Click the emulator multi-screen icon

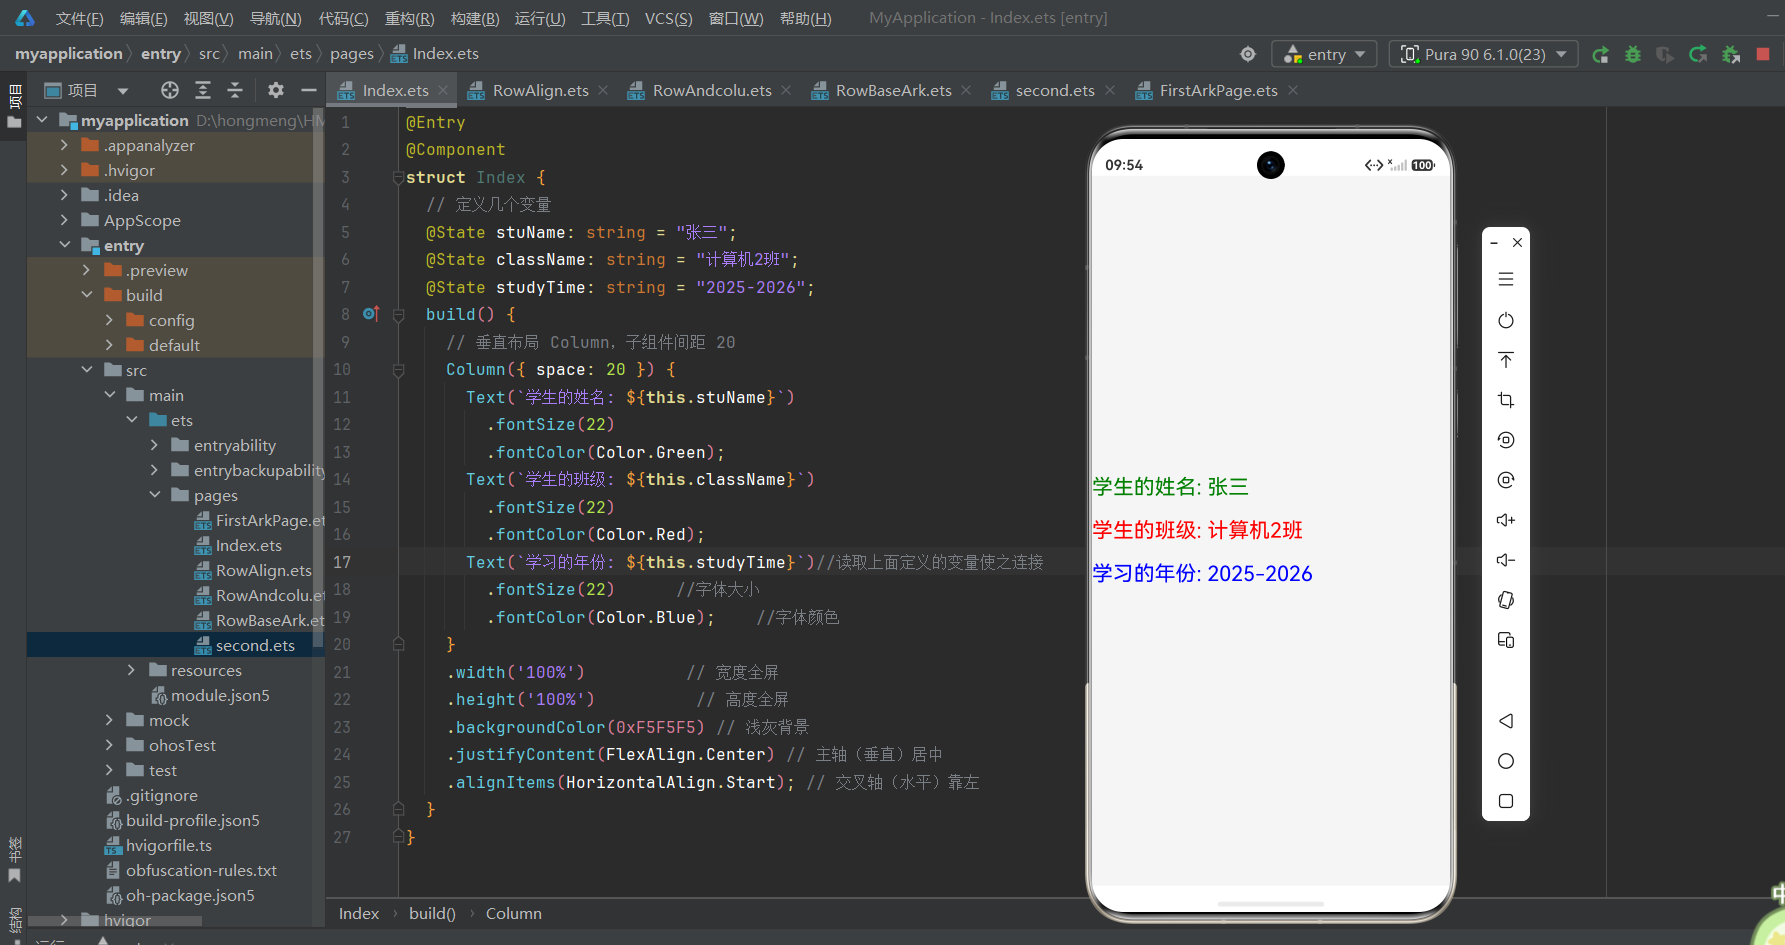click(1506, 640)
